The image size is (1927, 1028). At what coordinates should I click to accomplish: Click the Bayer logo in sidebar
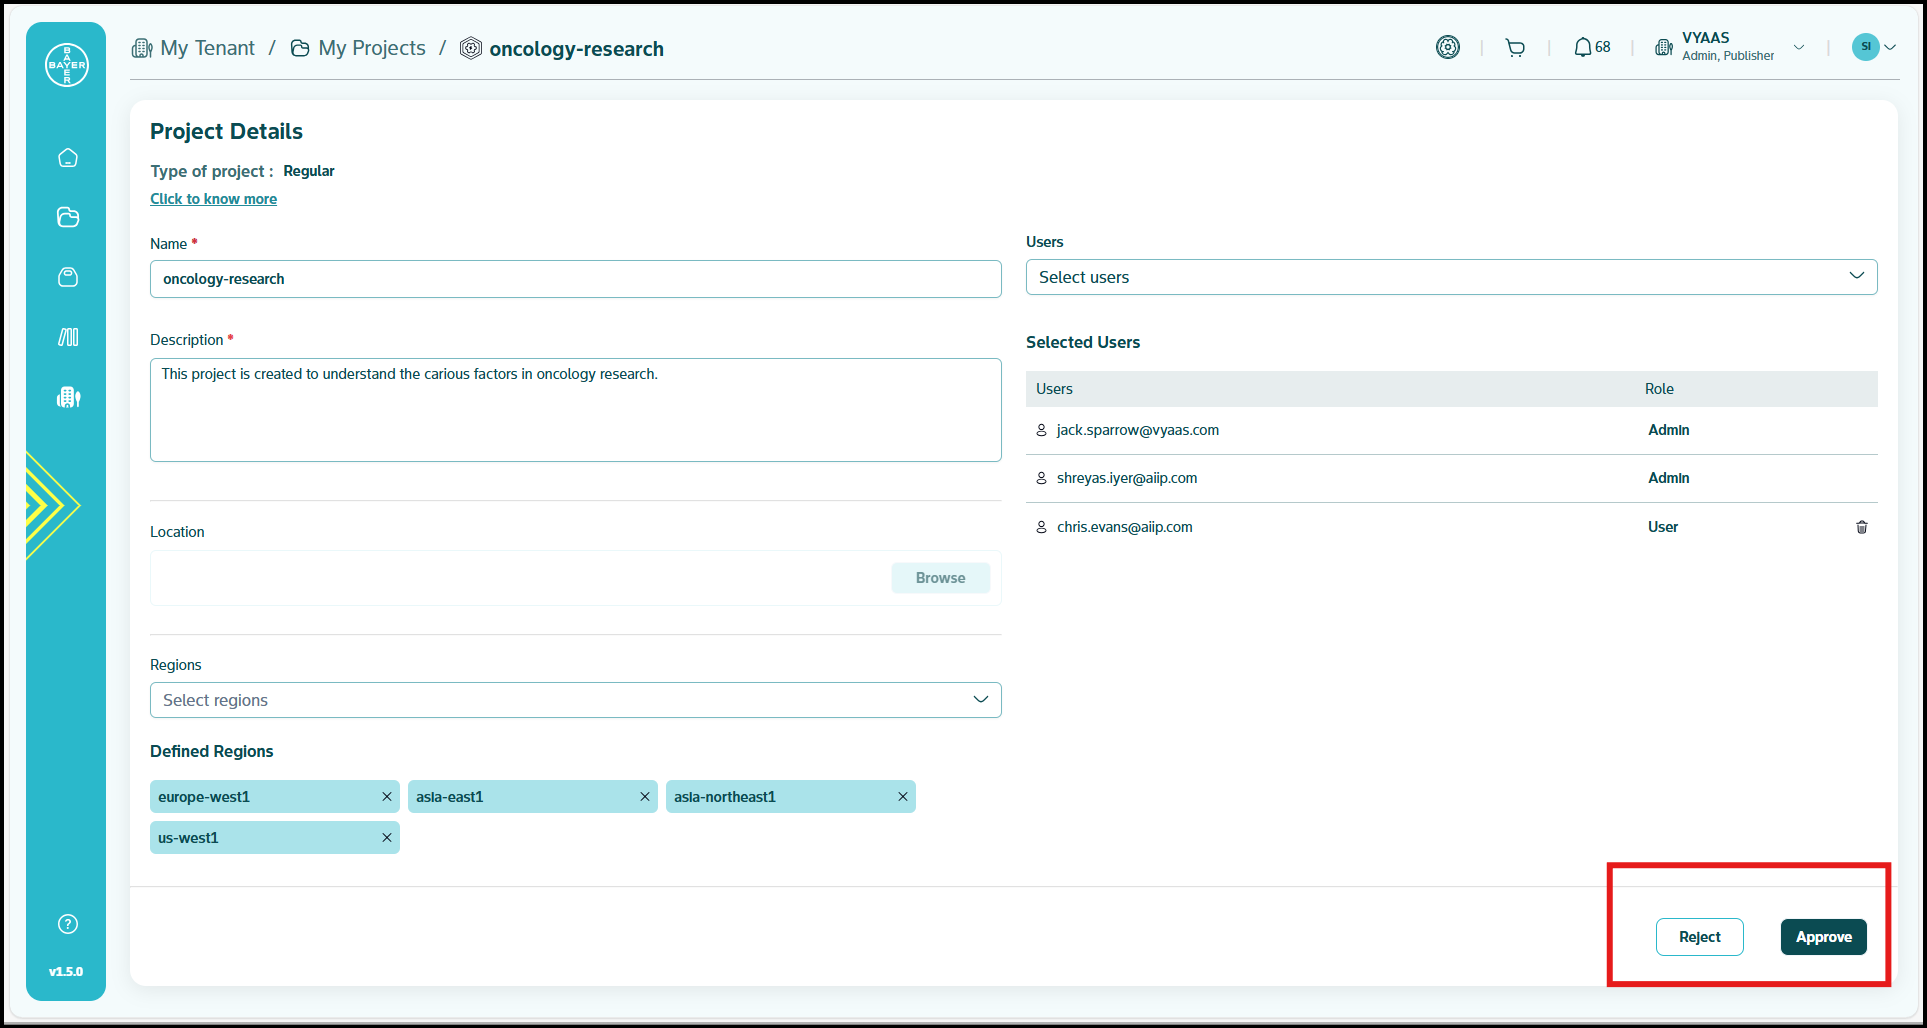tap(67, 65)
